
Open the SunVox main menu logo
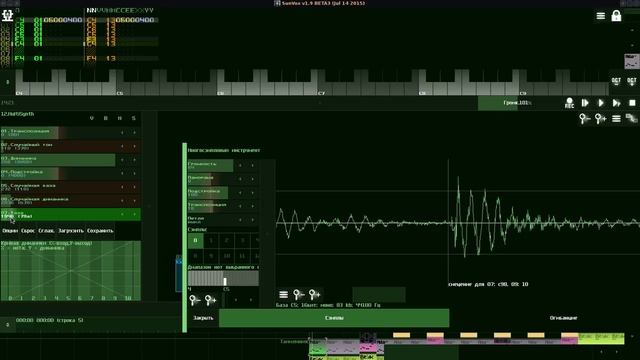(x=8, y=16)
